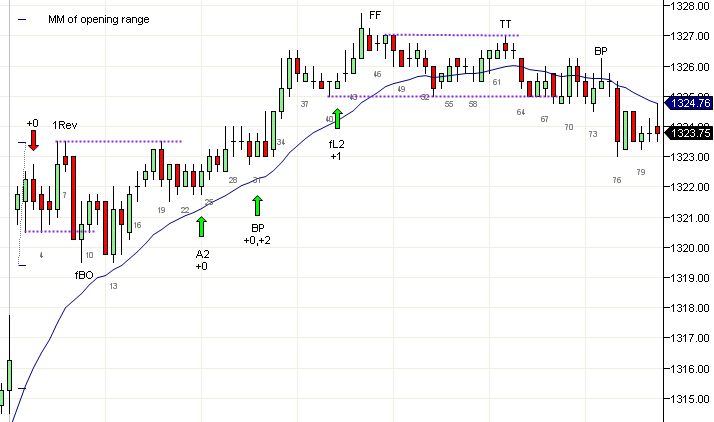Viewport: 714px width, 422px height.
Task: Click the red down arrow marker
Action: point(33,140)
